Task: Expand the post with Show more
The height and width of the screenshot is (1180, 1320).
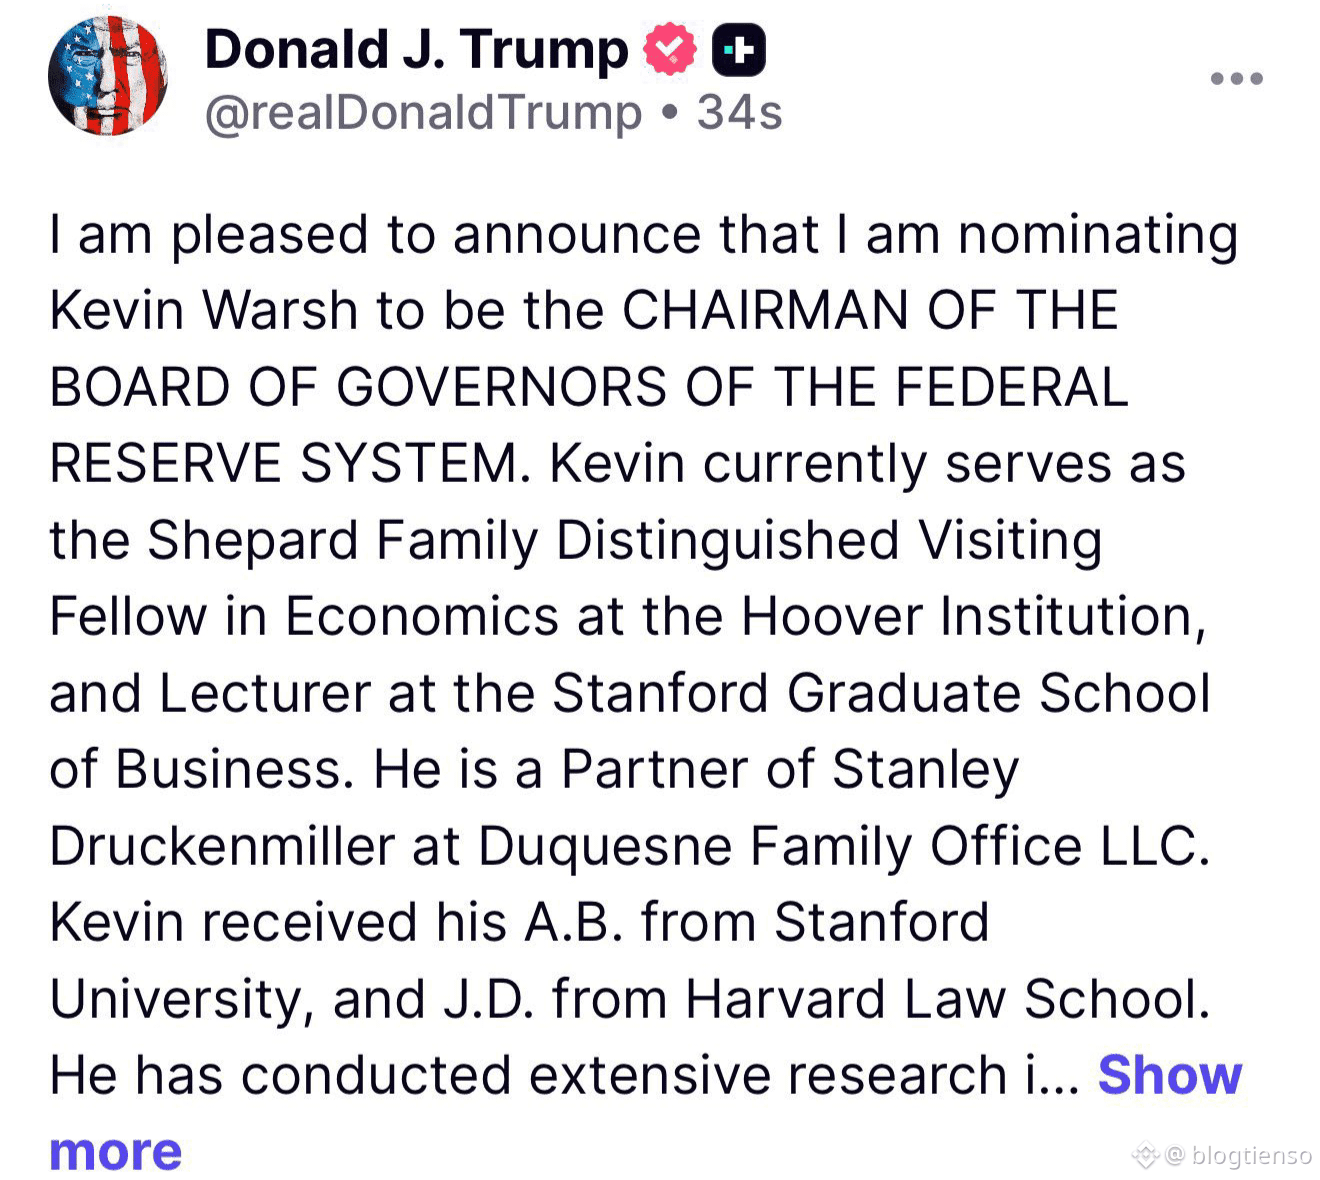Action: coord(1169,1076)
